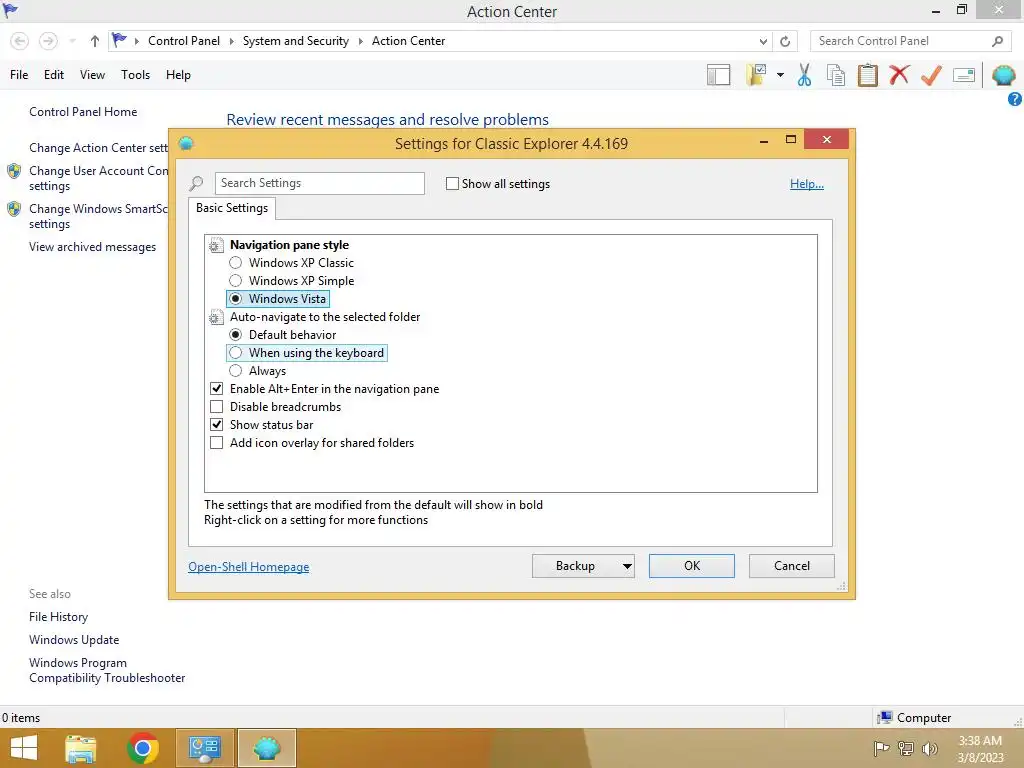The height and width of the screenshot is (768, 1024).
Task: Open the Edit menu
Action: 54,75
